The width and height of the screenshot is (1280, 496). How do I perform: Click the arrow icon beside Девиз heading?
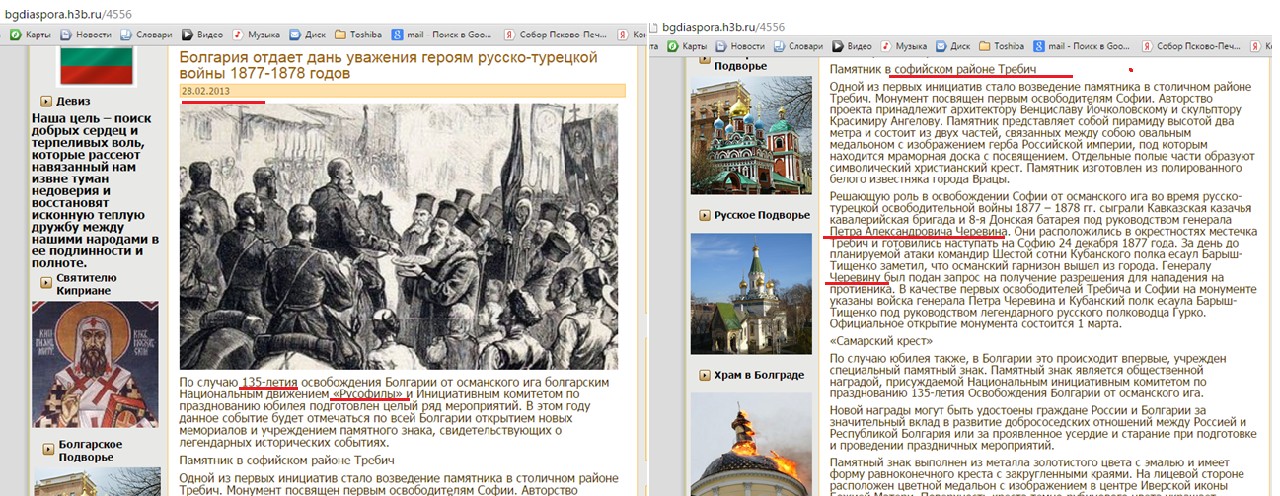[46, 101]
